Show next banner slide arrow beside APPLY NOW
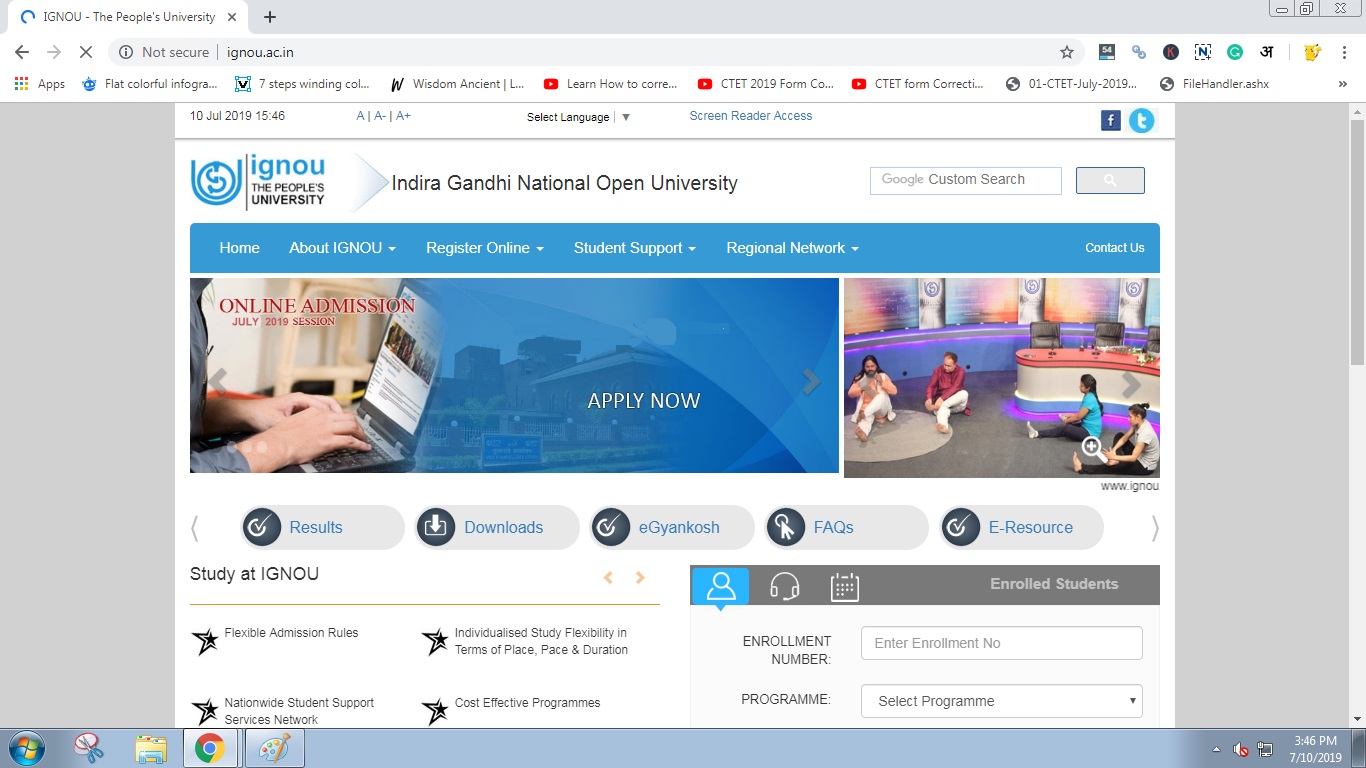 pos(812,381)
